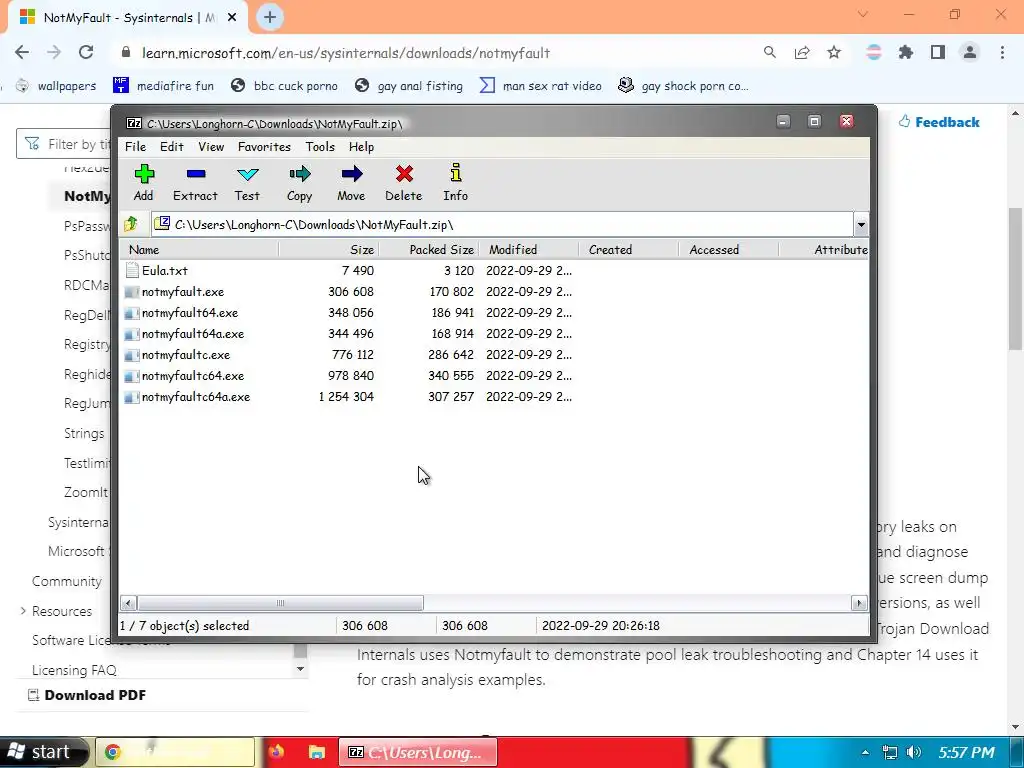Screen dimensions: 1024x768
Task: Go up one folder level in 7-Zip
Action: coord(131,225)
